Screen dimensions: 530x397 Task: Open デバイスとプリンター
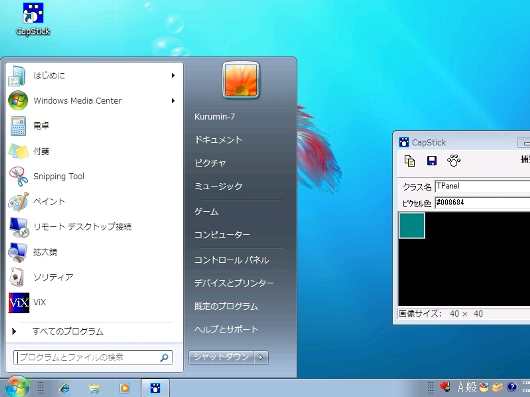pyautogui.click(x=234, y=283)
